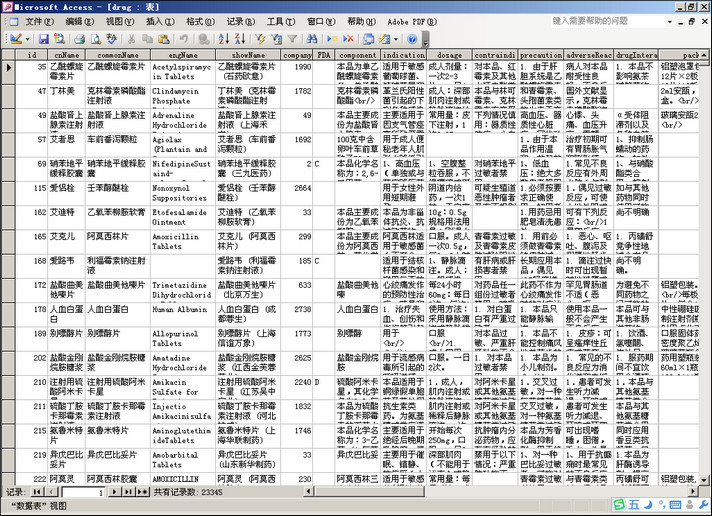712x516 pixels.
Task: Open Microsoft Access Help question icon
Action: pos(412,39)
